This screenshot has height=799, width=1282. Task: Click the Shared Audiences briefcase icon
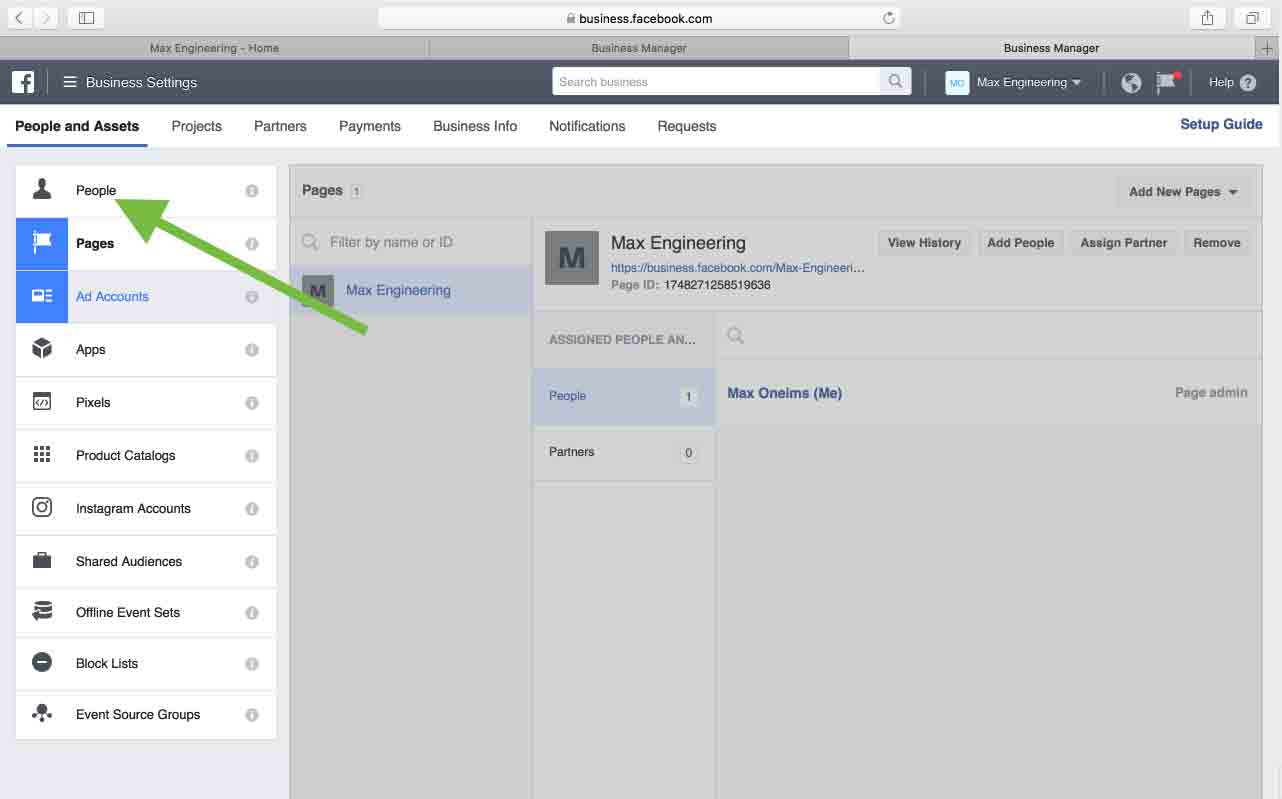pos(42,561)
